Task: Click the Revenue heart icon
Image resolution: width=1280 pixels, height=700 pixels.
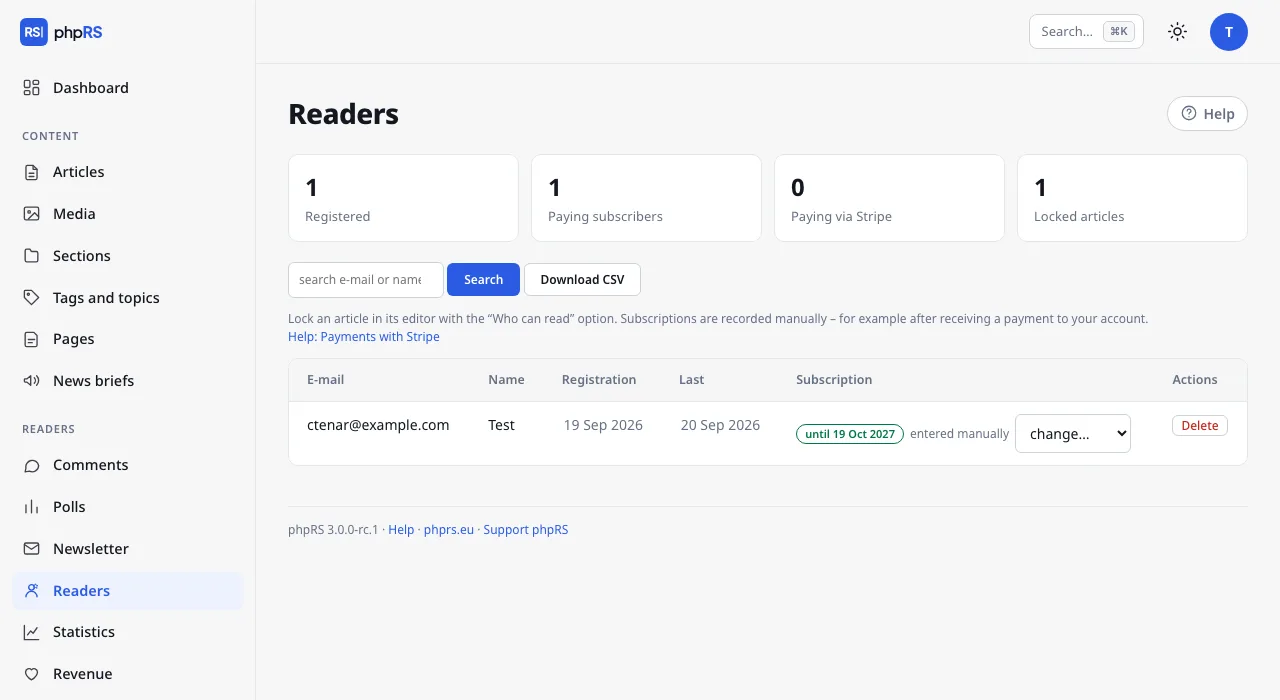Action: 32,674
